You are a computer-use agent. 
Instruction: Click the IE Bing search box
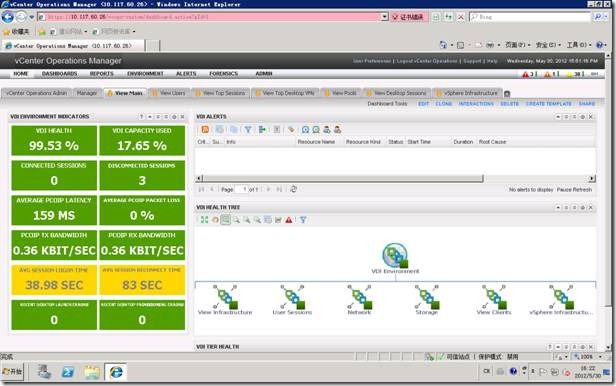click(x=530, y=17)
